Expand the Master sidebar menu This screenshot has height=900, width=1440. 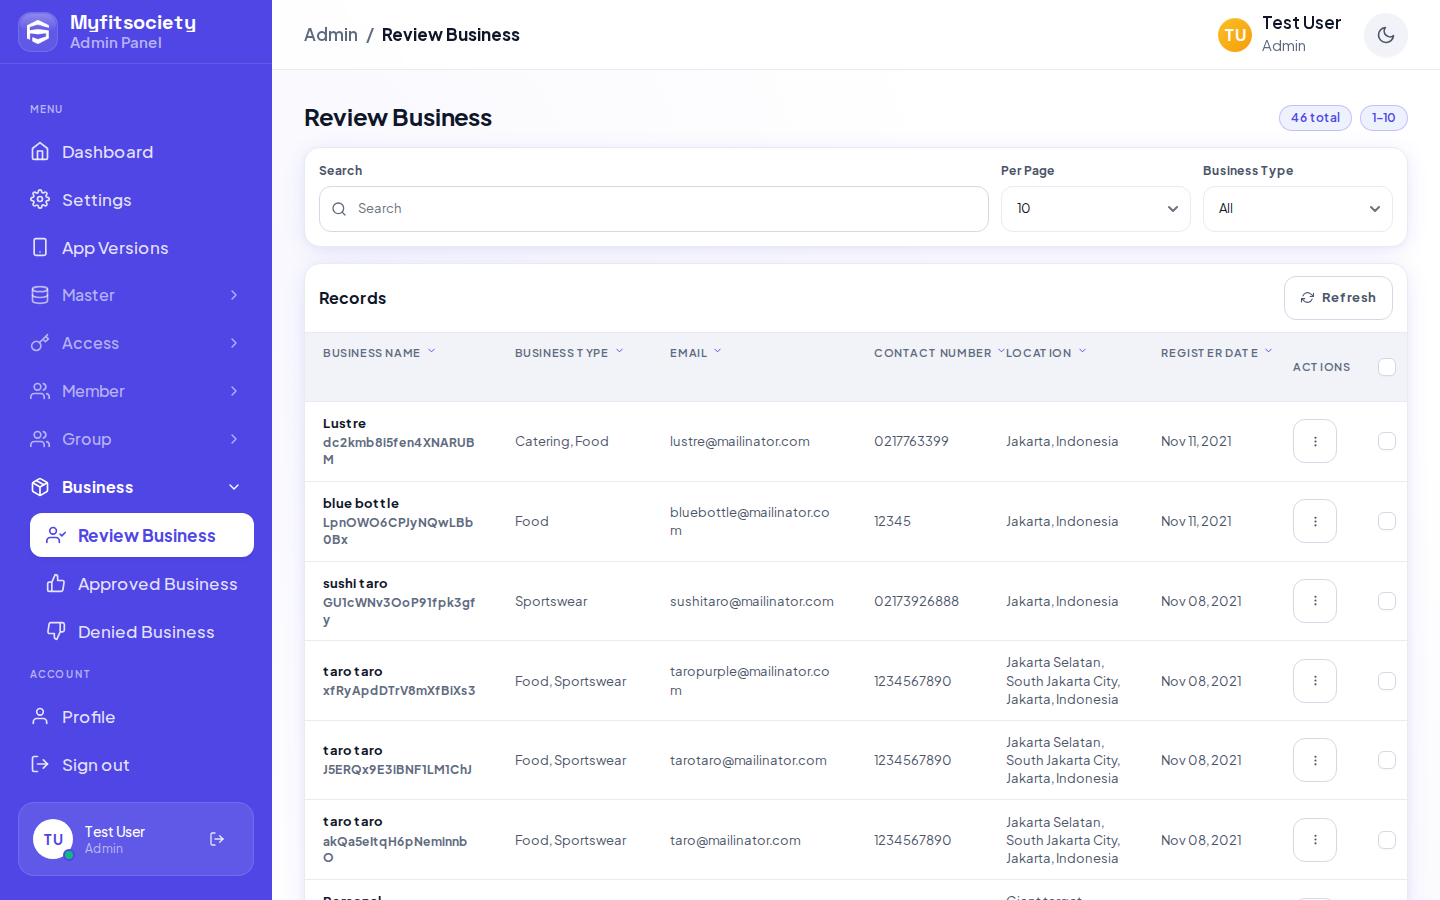coord(136,295)
